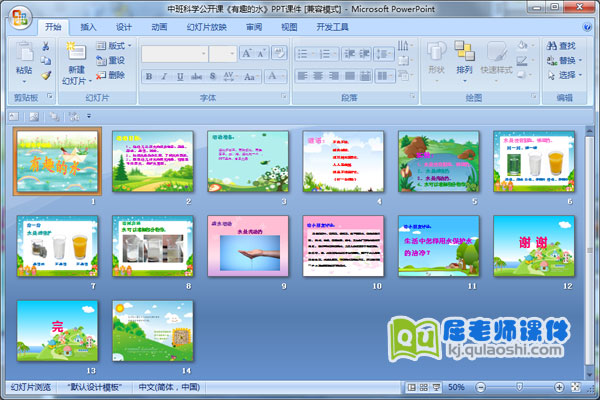The width and height of the screenshot is (600, 400).
Task: Open the Columns dropdown
Action: pyautogui.click(x=384, y=76)
